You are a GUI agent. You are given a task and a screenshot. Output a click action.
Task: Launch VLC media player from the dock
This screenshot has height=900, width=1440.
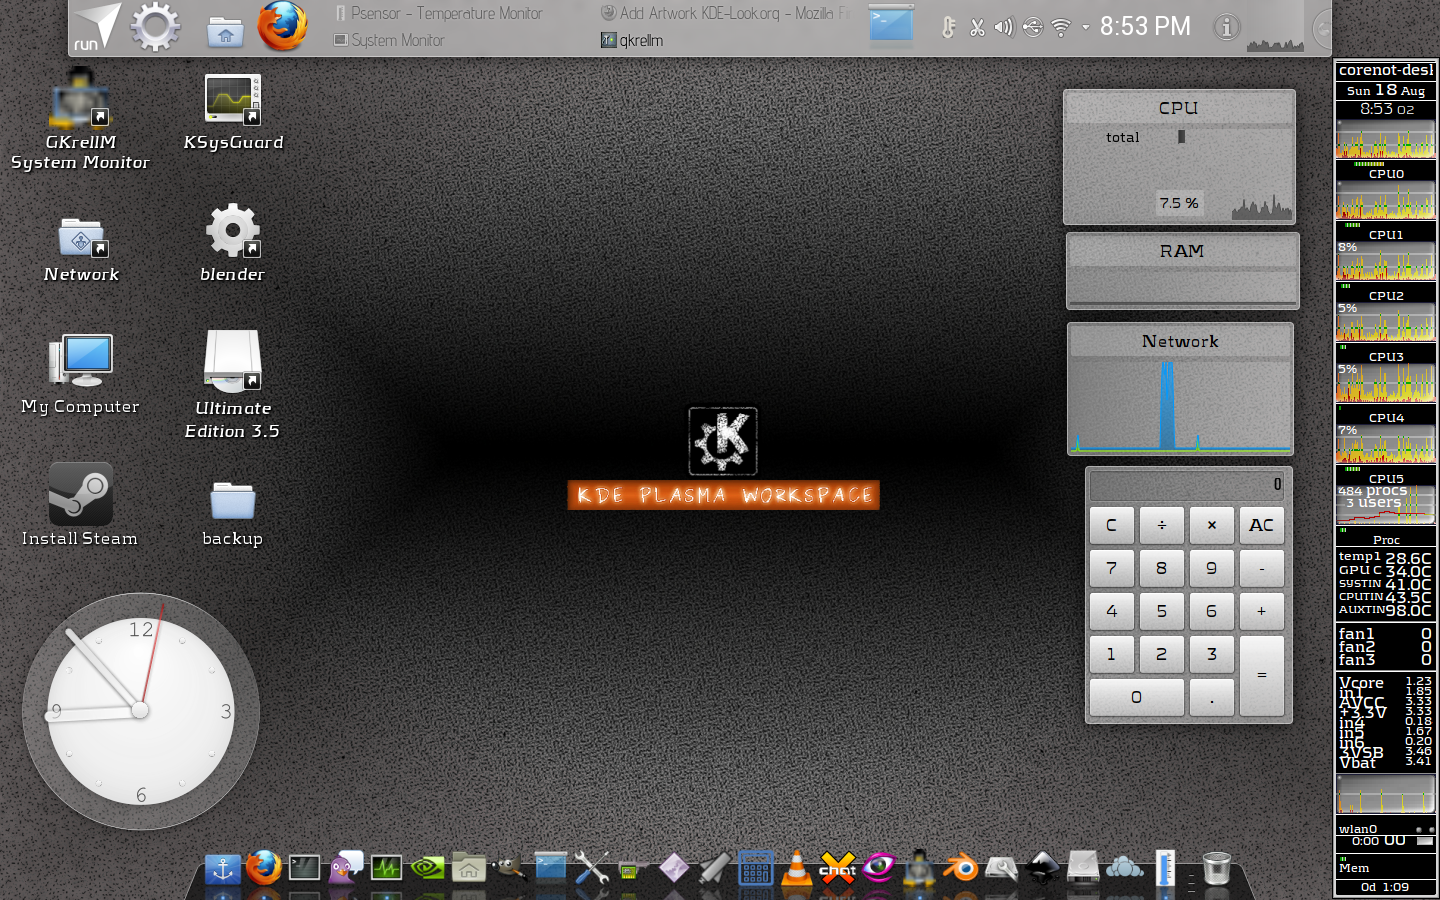point(796,868)
